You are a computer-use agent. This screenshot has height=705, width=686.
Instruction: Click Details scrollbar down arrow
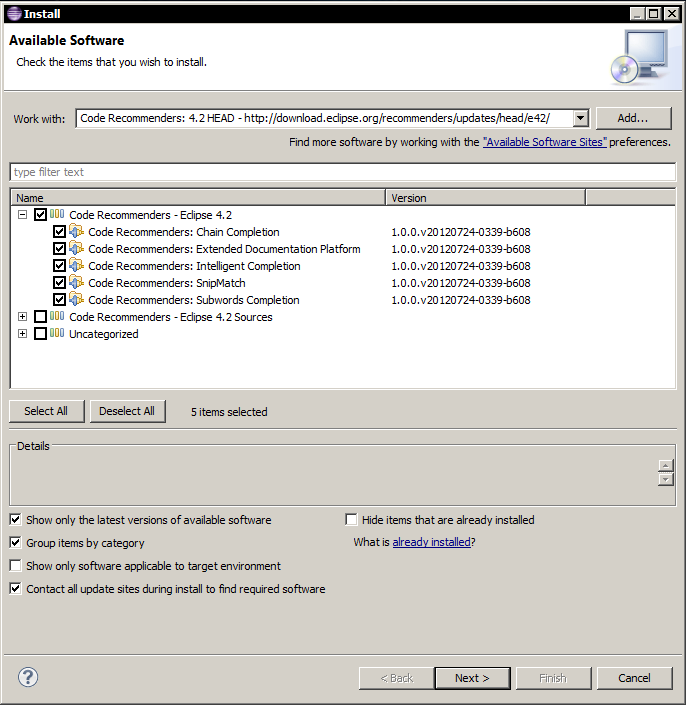(x=665, y=479)
